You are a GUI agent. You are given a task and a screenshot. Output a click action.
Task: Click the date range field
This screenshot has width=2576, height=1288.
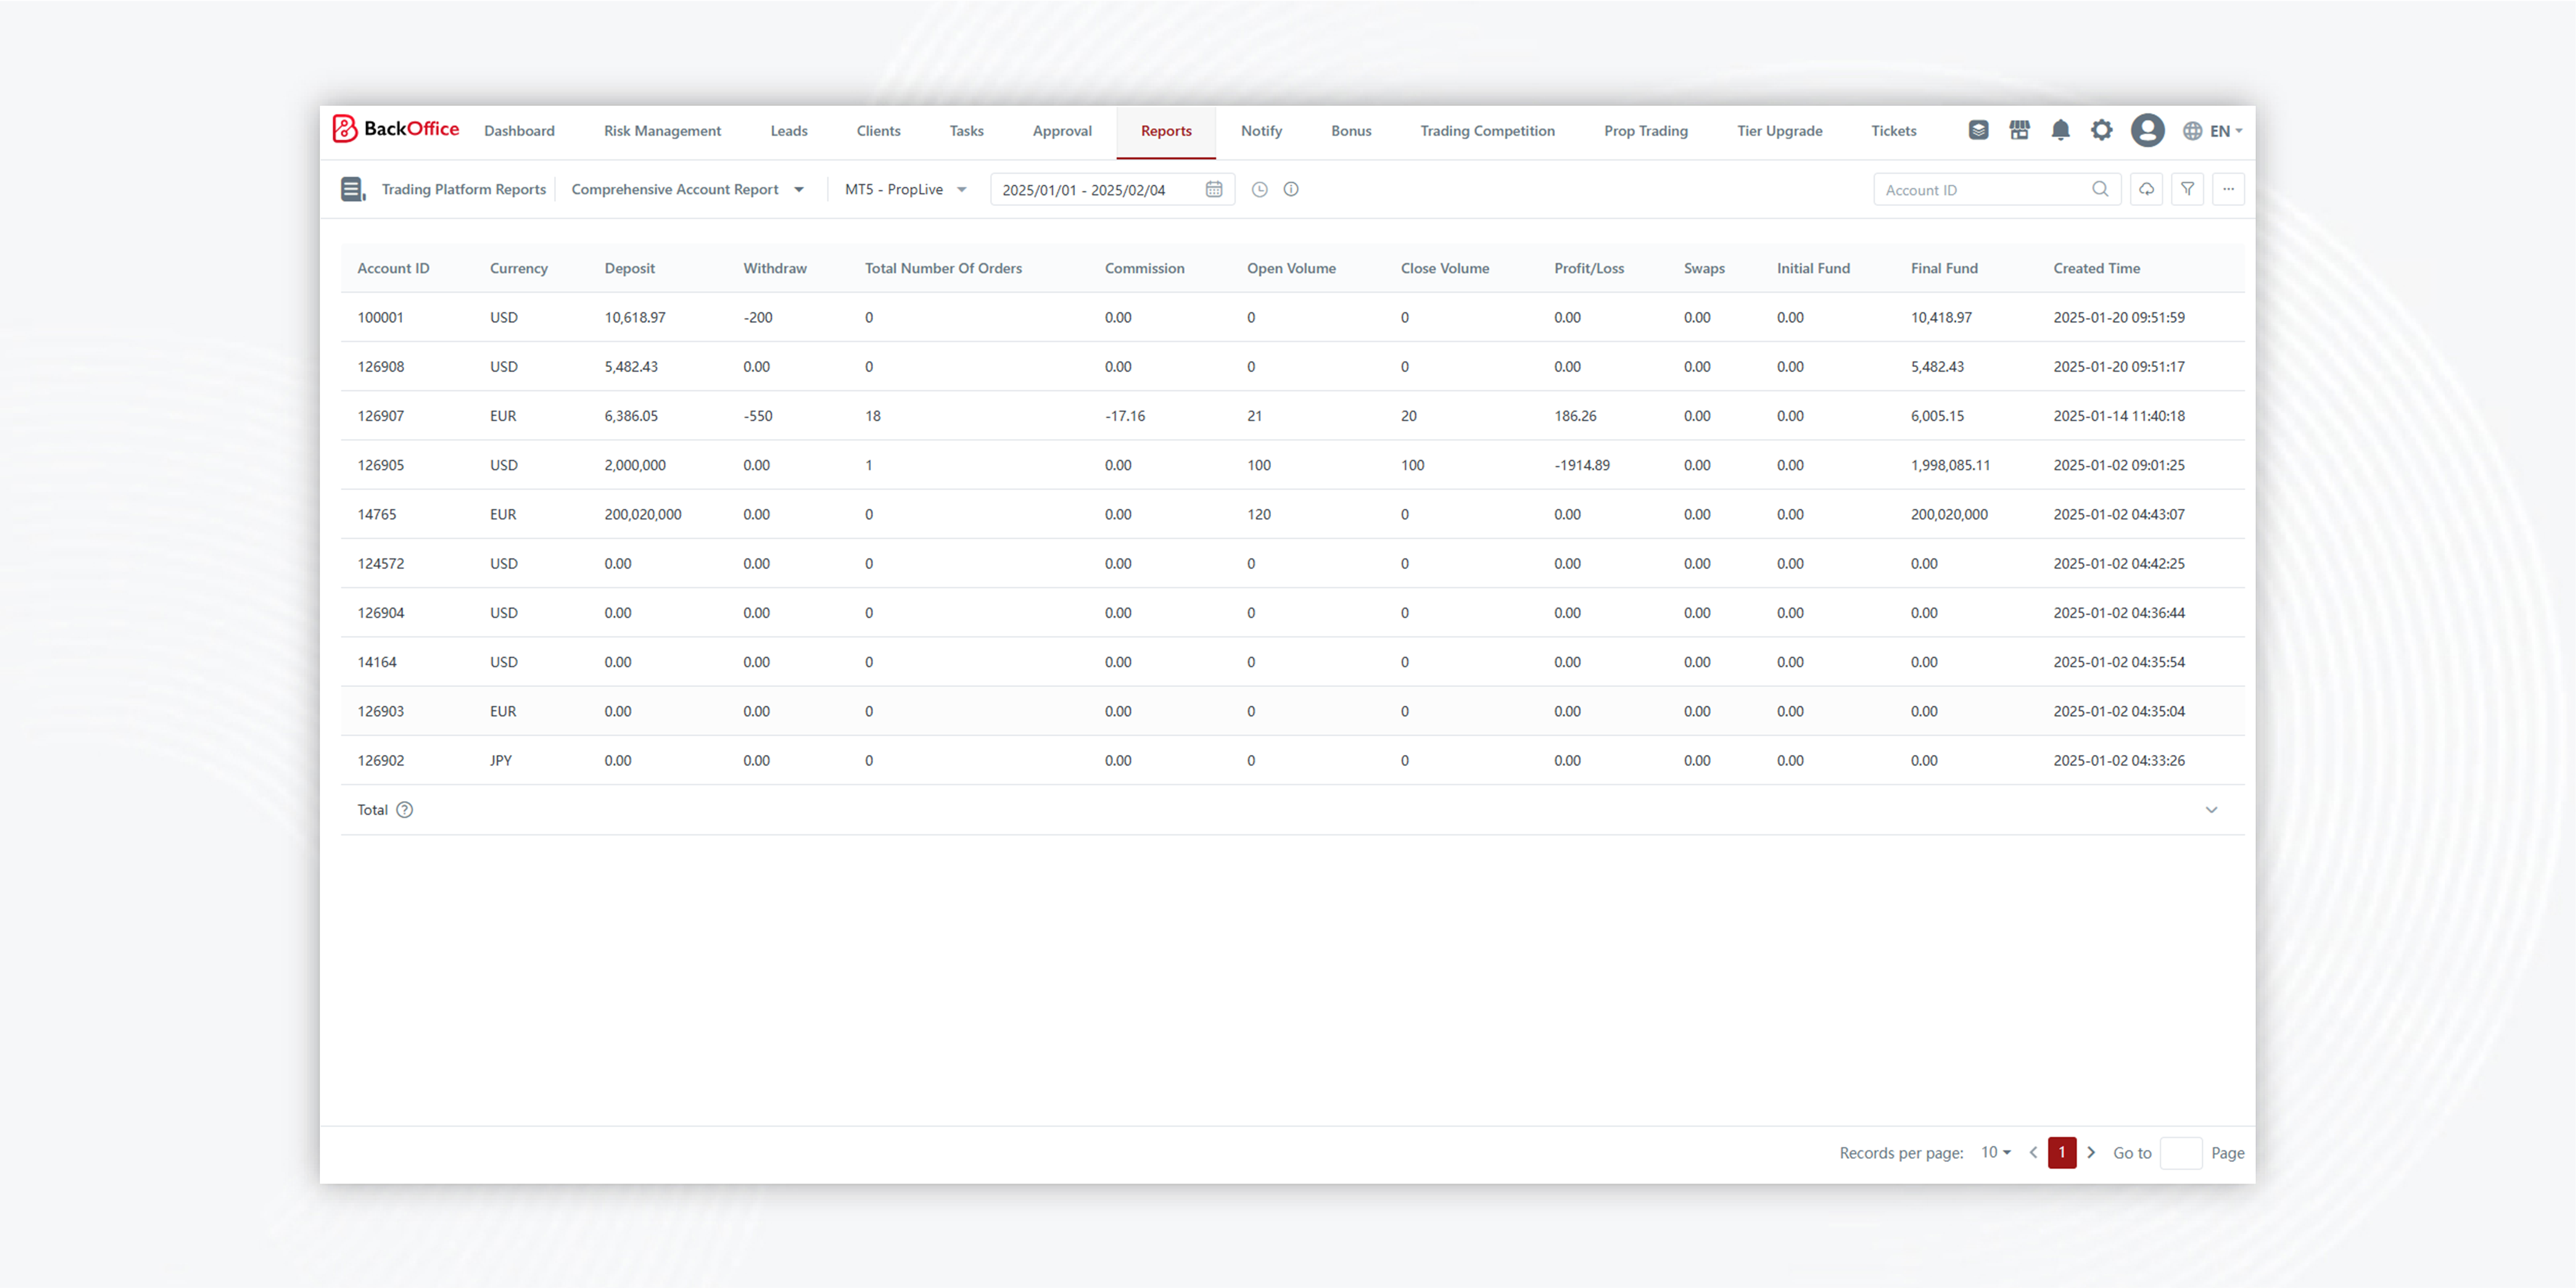coord(1112,189)
